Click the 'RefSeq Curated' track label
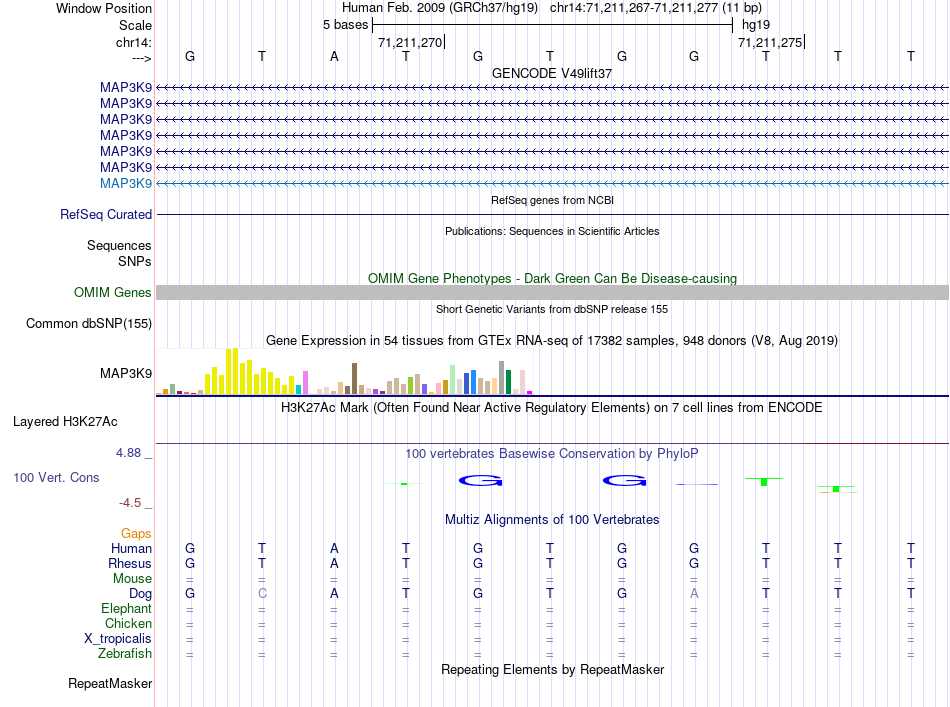This screenshot has height=707, width=950. (x=106, y=214)
